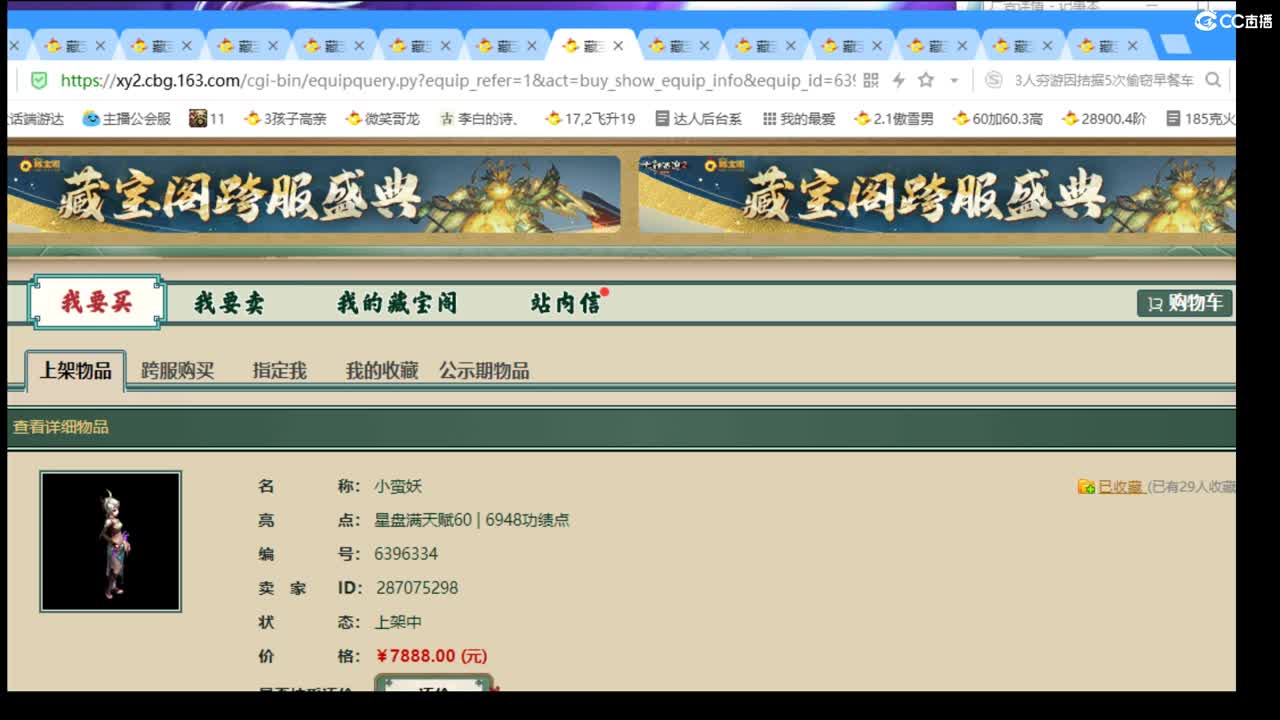The image size is (1280, 720).
Task: Open the 2.1傲雪男 bookmark
Action: 894,118
